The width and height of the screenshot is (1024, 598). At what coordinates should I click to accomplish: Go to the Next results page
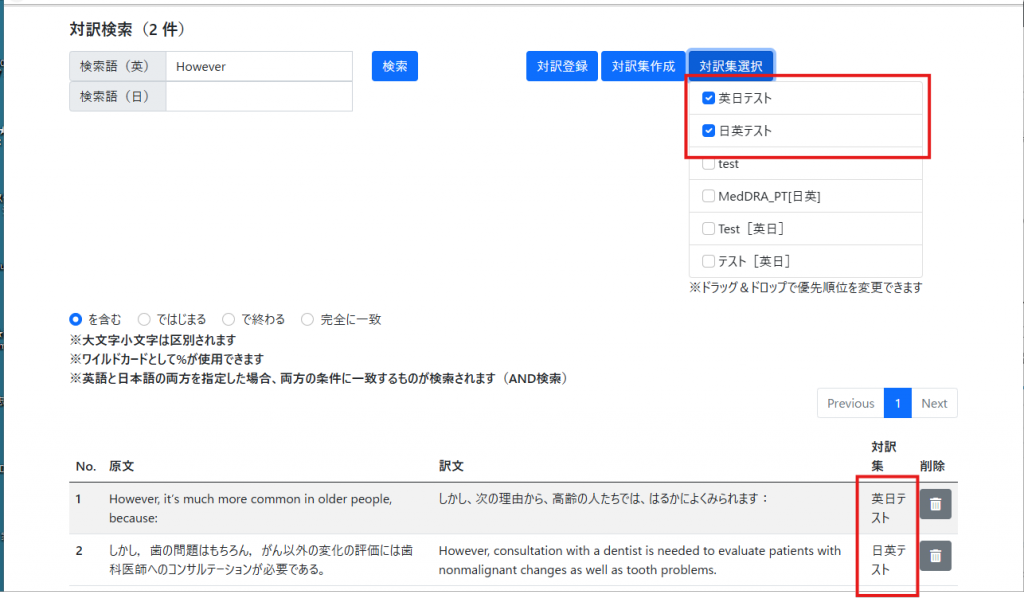click(934, 403)
